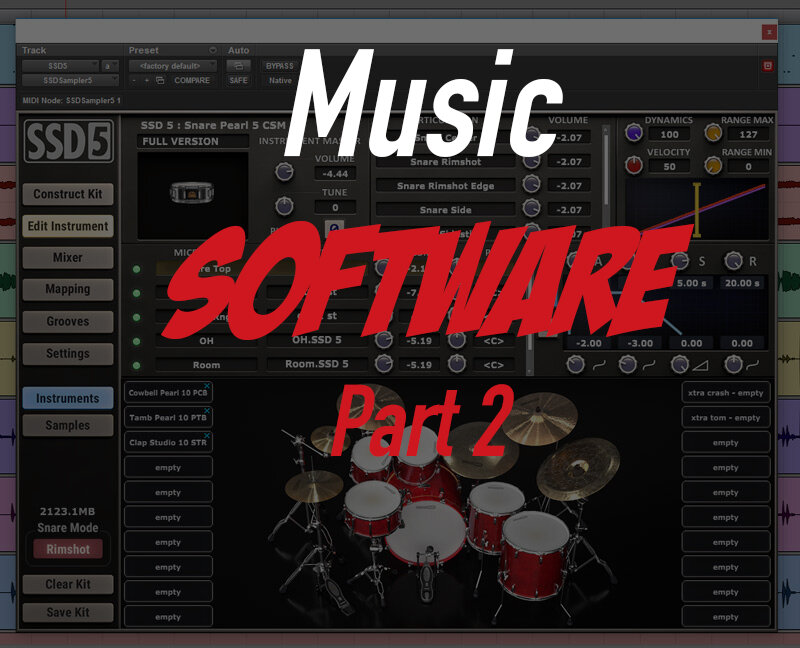Screen dimensions: 800x648
Task: Click the Range Max orange knob
Action: (713, 133)
